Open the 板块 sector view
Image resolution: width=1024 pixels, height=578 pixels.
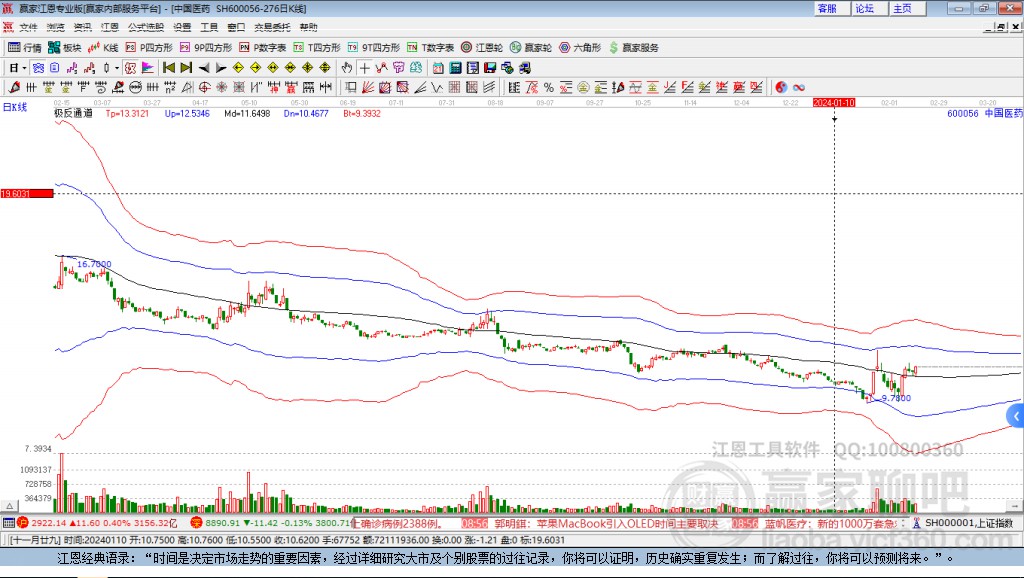[65, 48]
